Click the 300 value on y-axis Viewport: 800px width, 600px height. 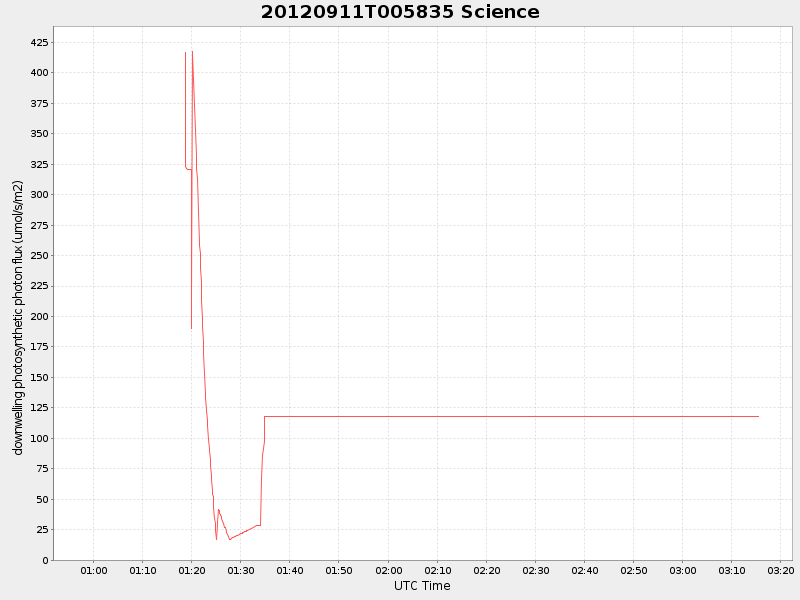point(39,194)
